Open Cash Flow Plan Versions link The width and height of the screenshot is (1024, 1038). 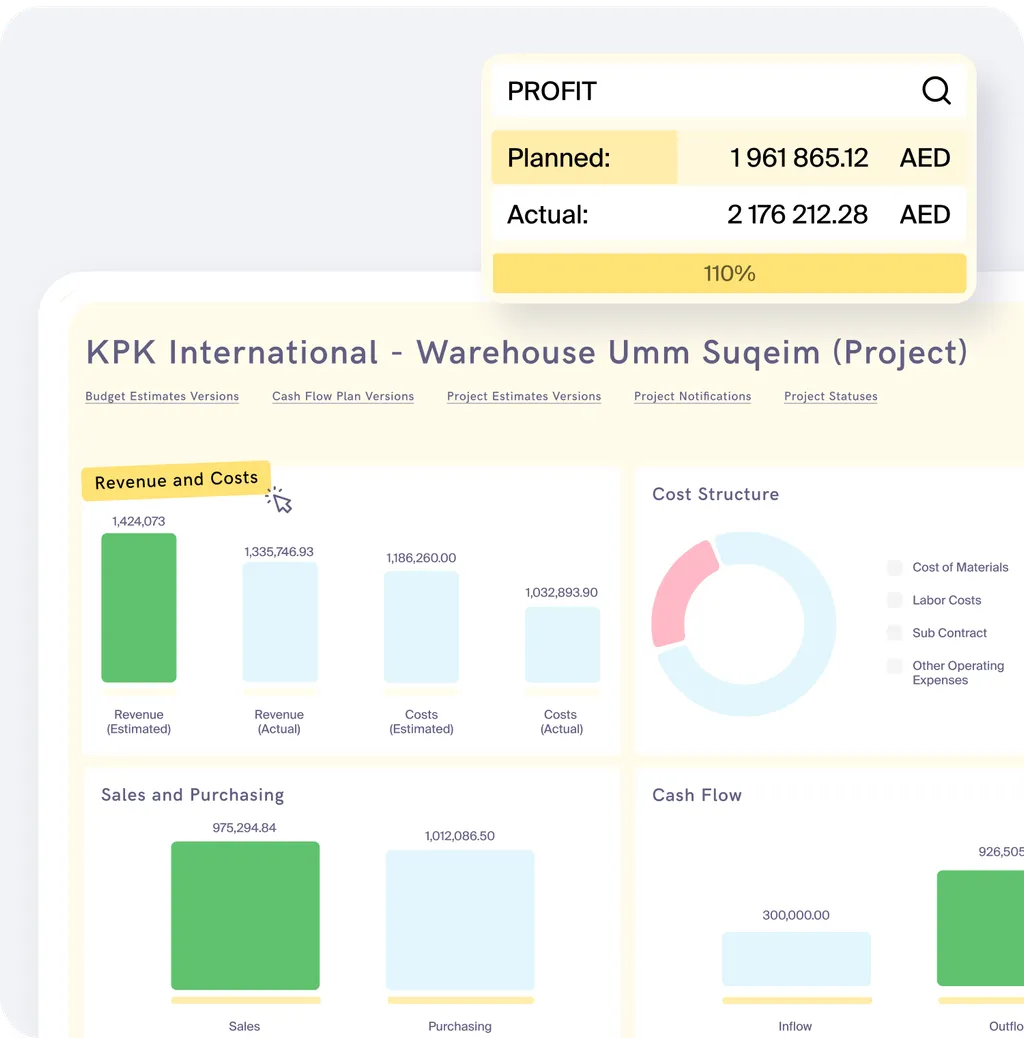point(343,396)
